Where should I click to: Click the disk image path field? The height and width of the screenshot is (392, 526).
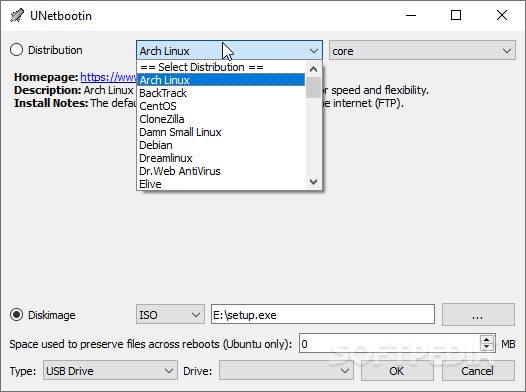pos(323,315)
